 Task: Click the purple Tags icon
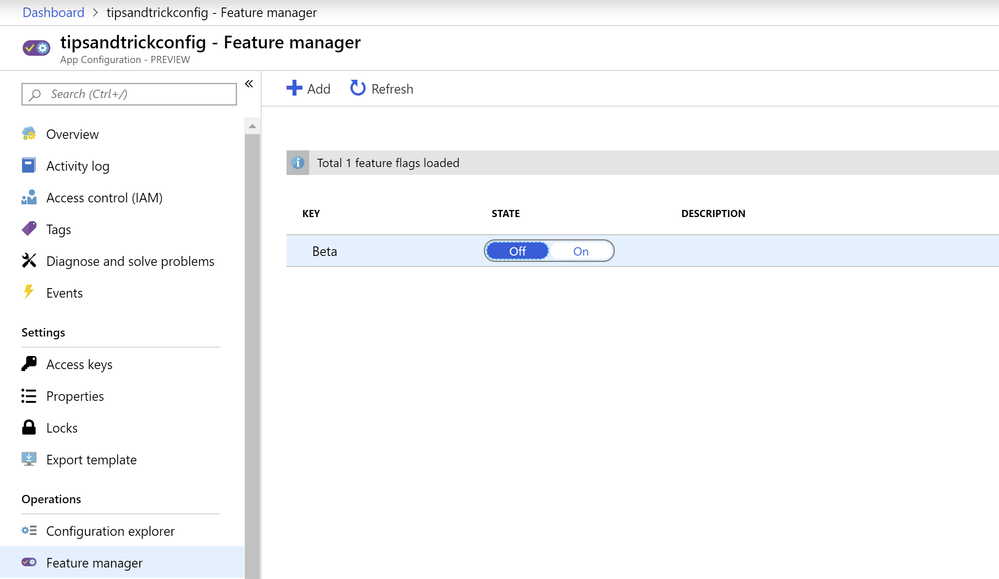click(x=29, y=229)
